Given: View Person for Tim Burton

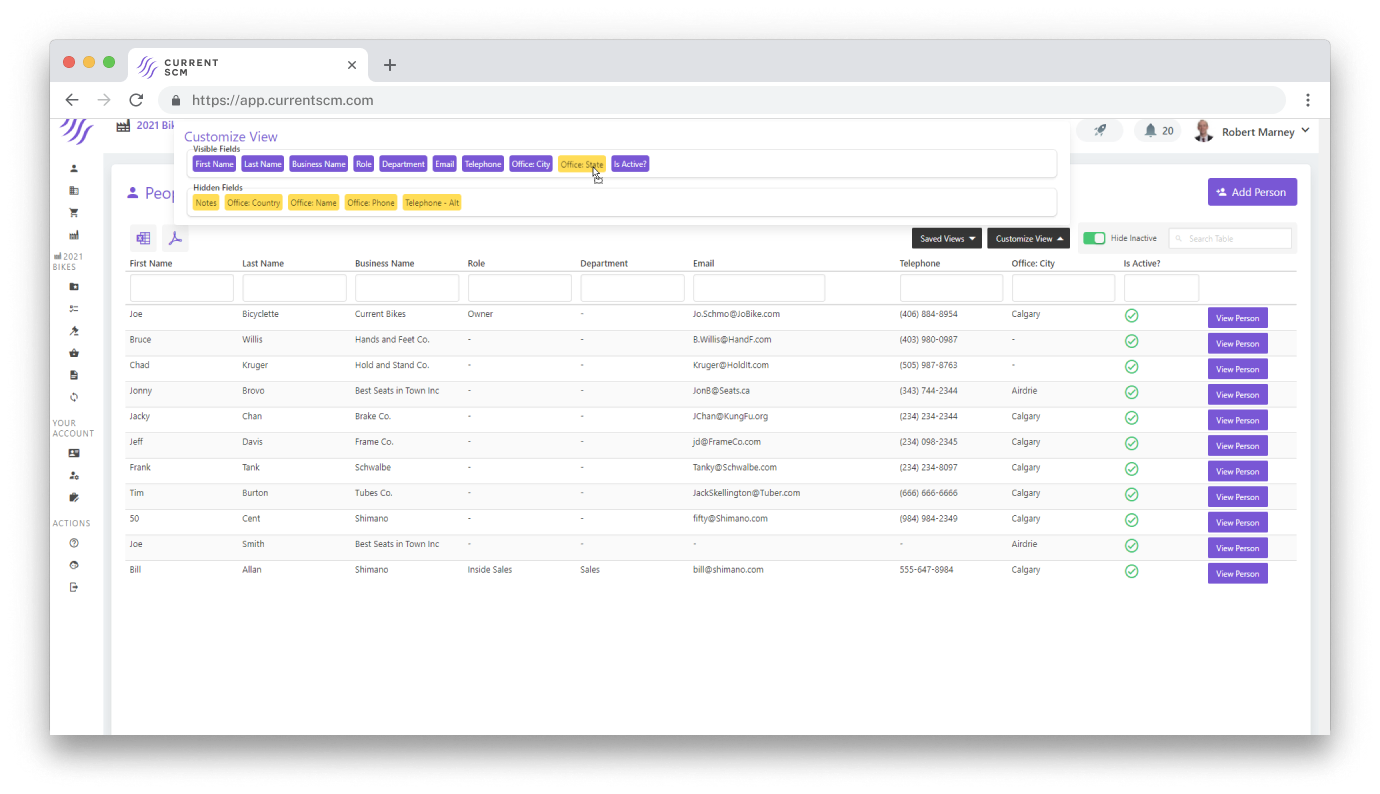Looking at the screenshot, I should (1238, 497).
